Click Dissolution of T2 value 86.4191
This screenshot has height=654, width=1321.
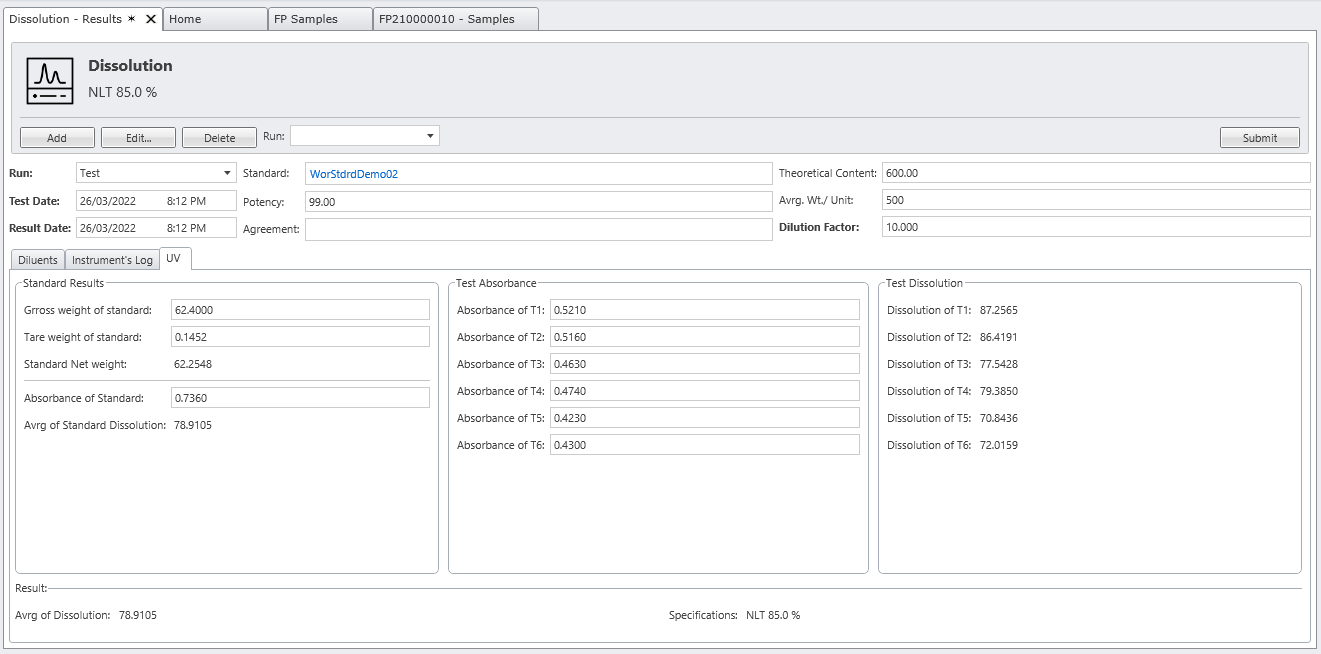999,338
